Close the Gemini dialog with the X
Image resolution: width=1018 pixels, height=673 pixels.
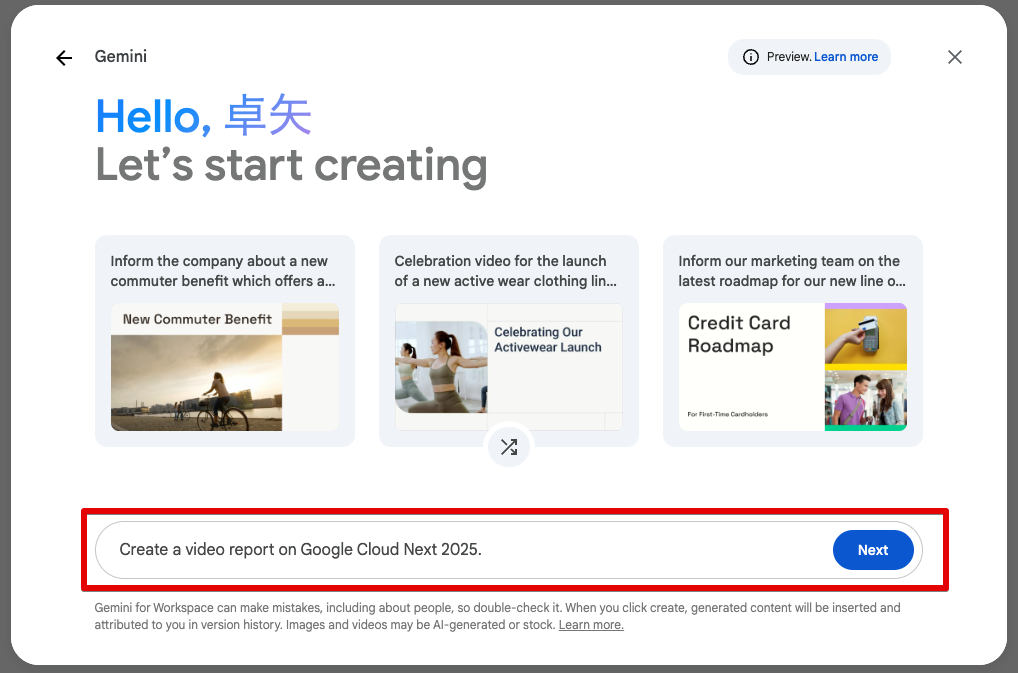(955, 57)
